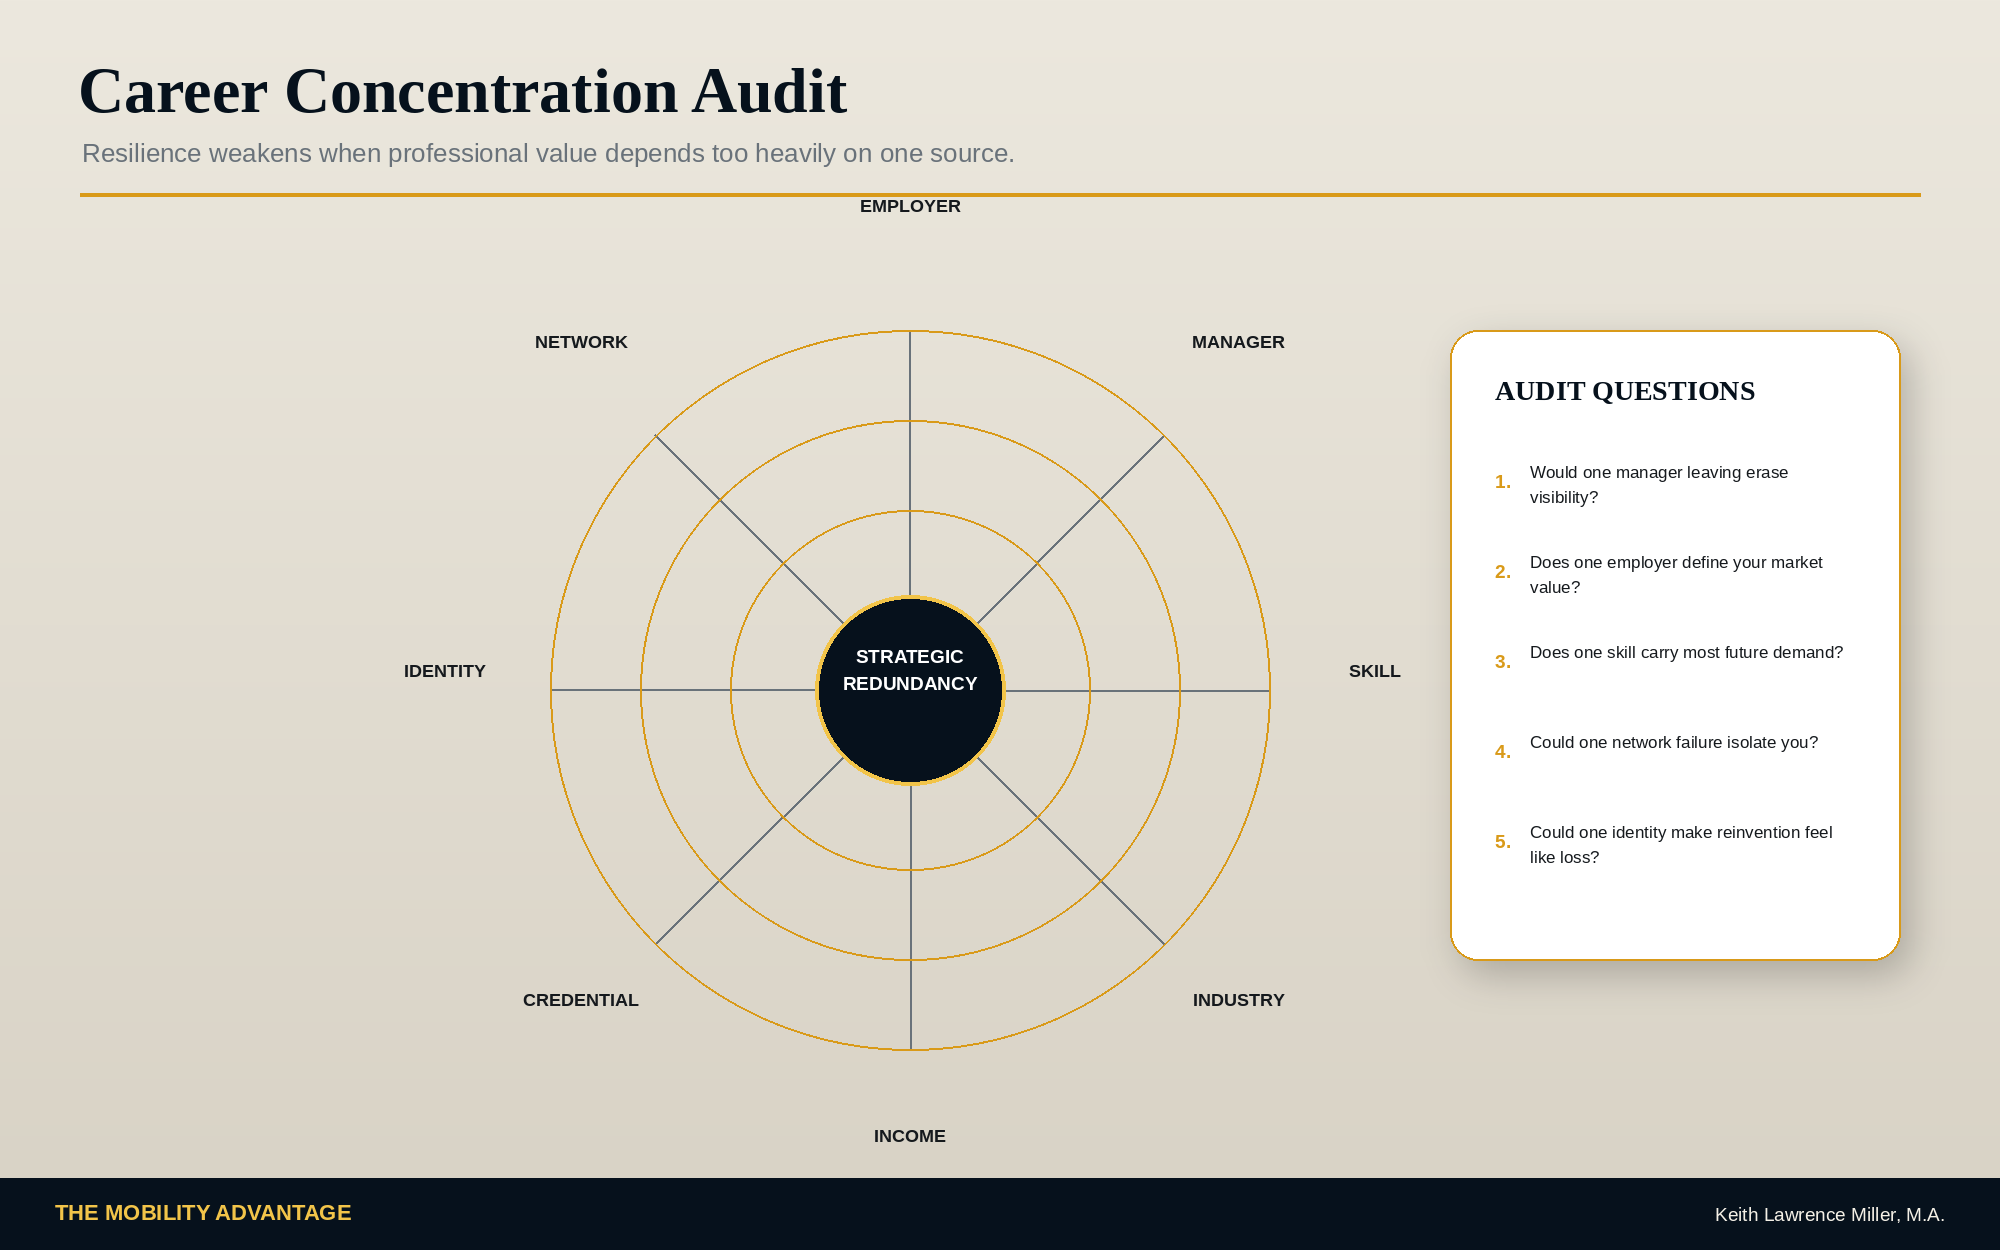Select the SKILL spoke label
The width and height of the screenshot is (2000, 1250).
(x=1374, y=671)
